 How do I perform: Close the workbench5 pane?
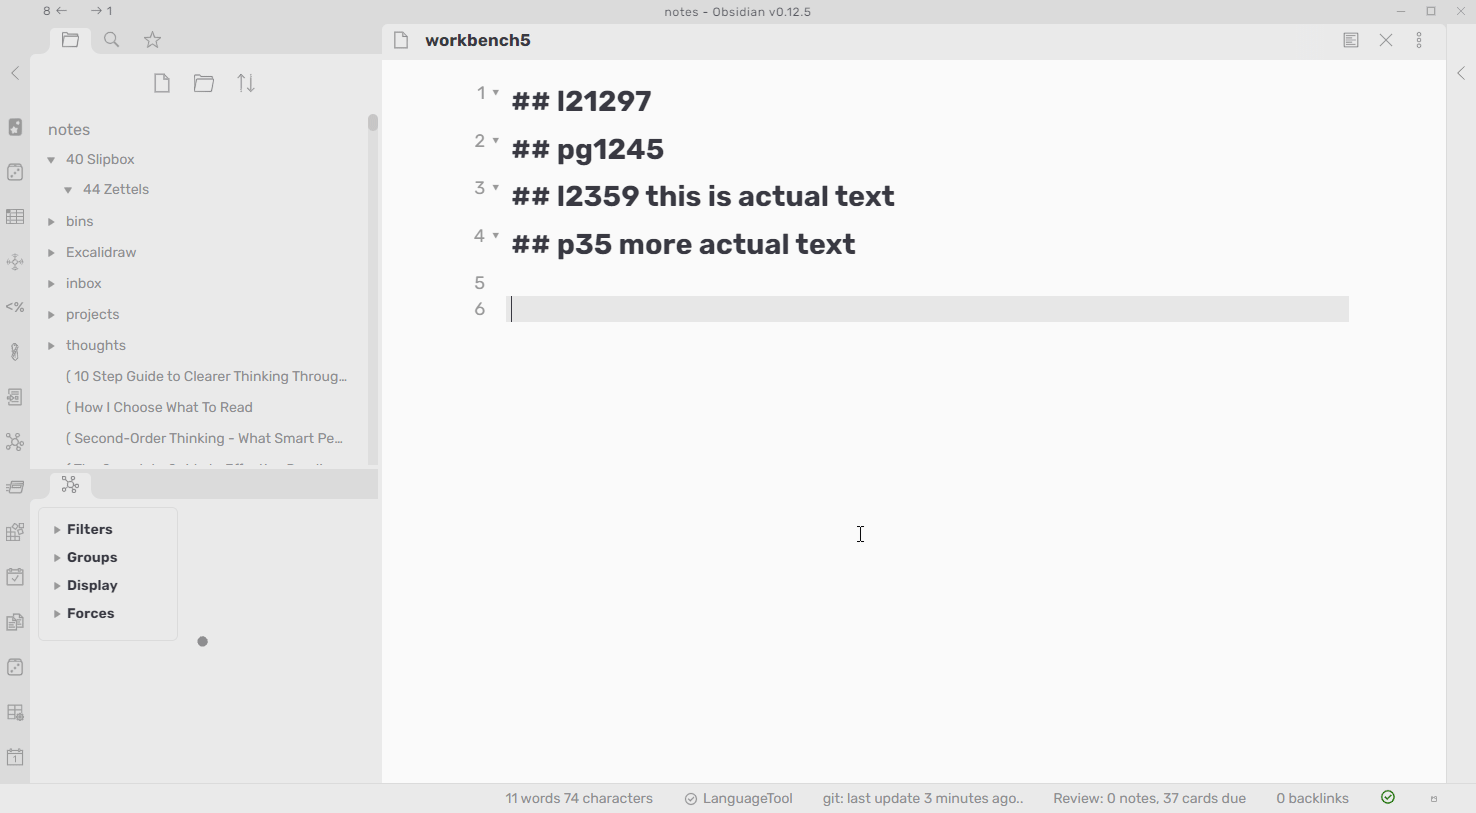pyautogui.click(x=1386, y=41)
